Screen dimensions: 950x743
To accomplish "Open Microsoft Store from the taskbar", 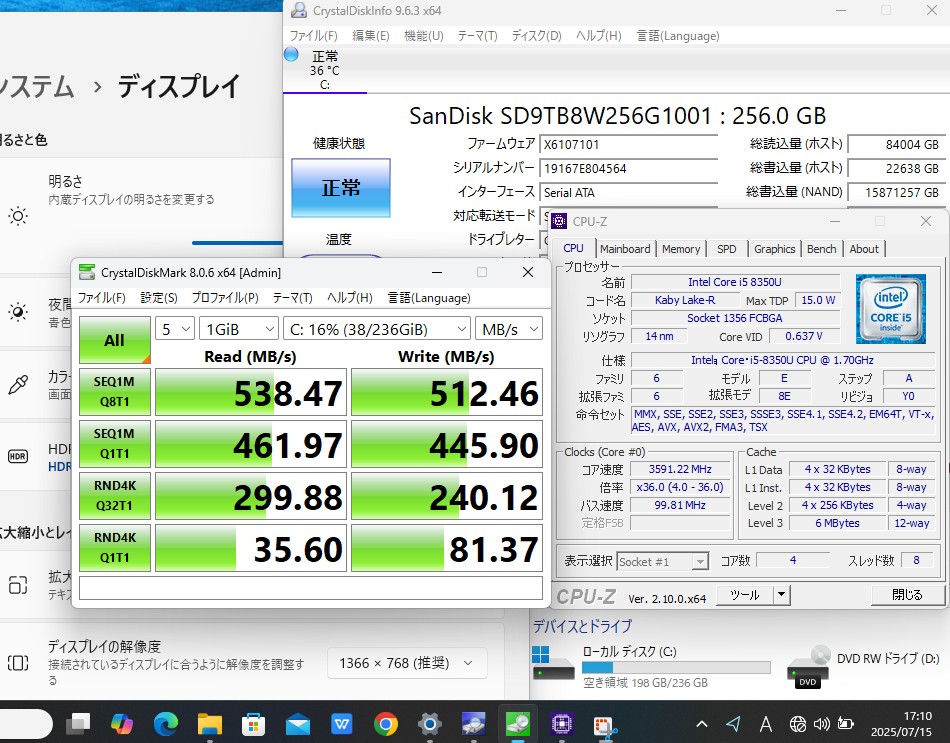I will [253, 723].
